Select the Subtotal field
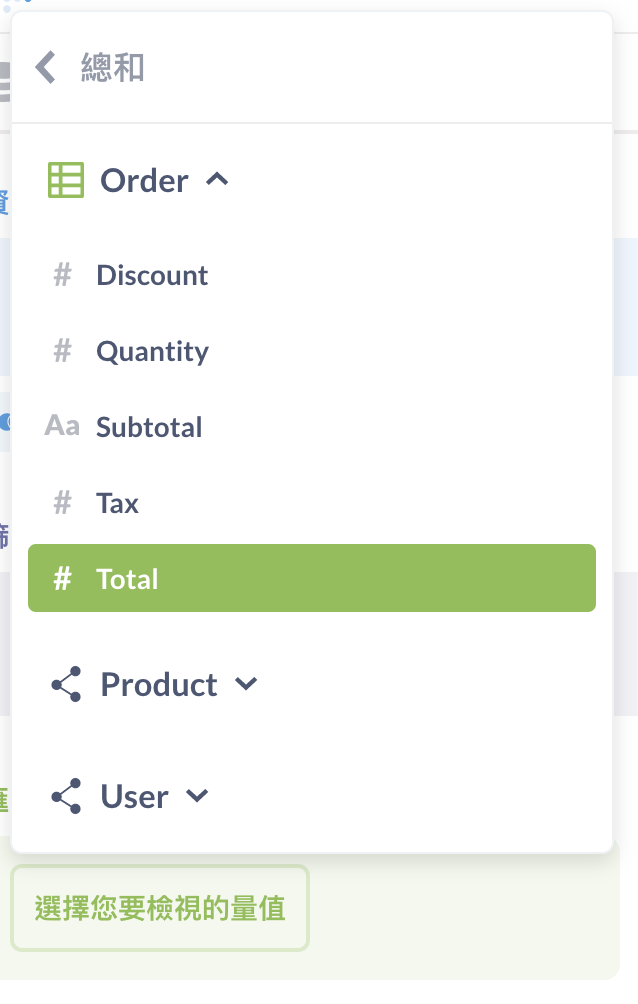Image resolution: width=638 pixels, height=1004 pixels. [149, 427]
